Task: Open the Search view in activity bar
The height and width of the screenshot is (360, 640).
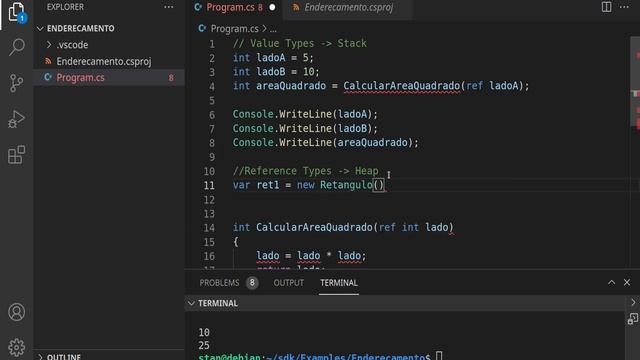Action: tap(16, 47)
